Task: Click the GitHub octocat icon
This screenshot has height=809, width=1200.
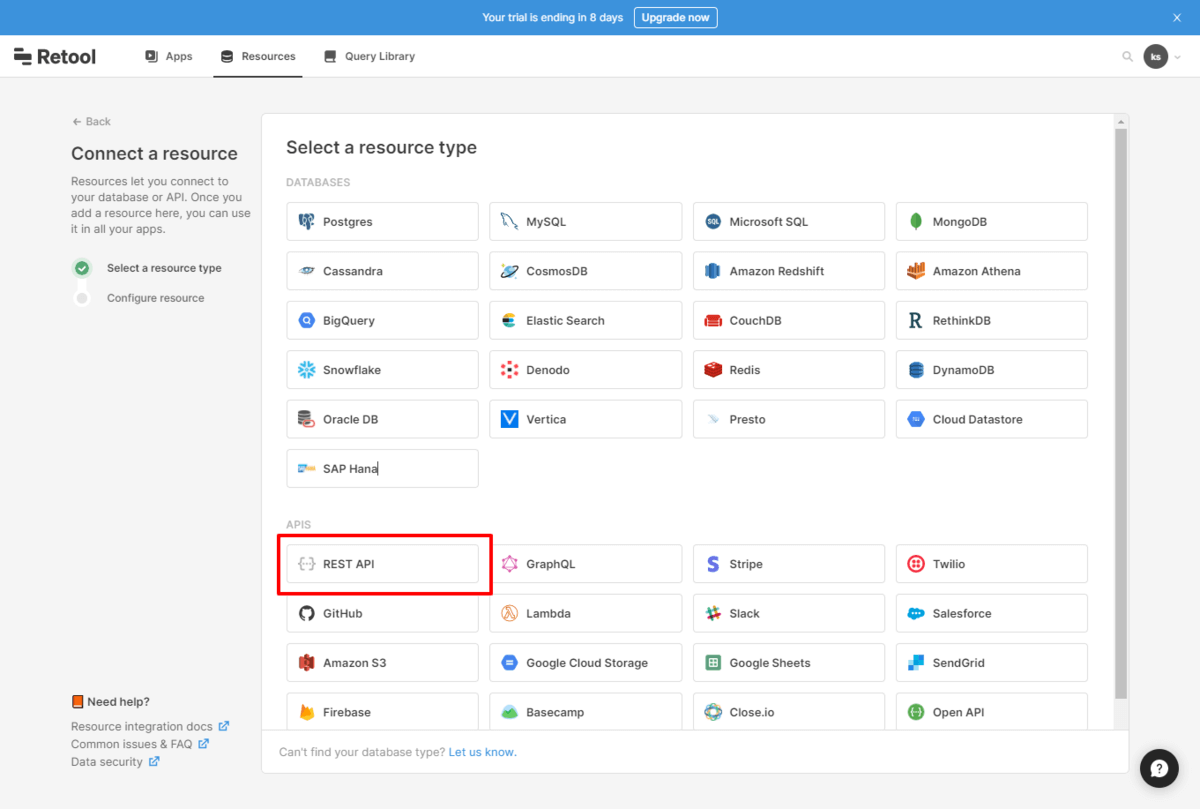Action: tap(306, 613)
